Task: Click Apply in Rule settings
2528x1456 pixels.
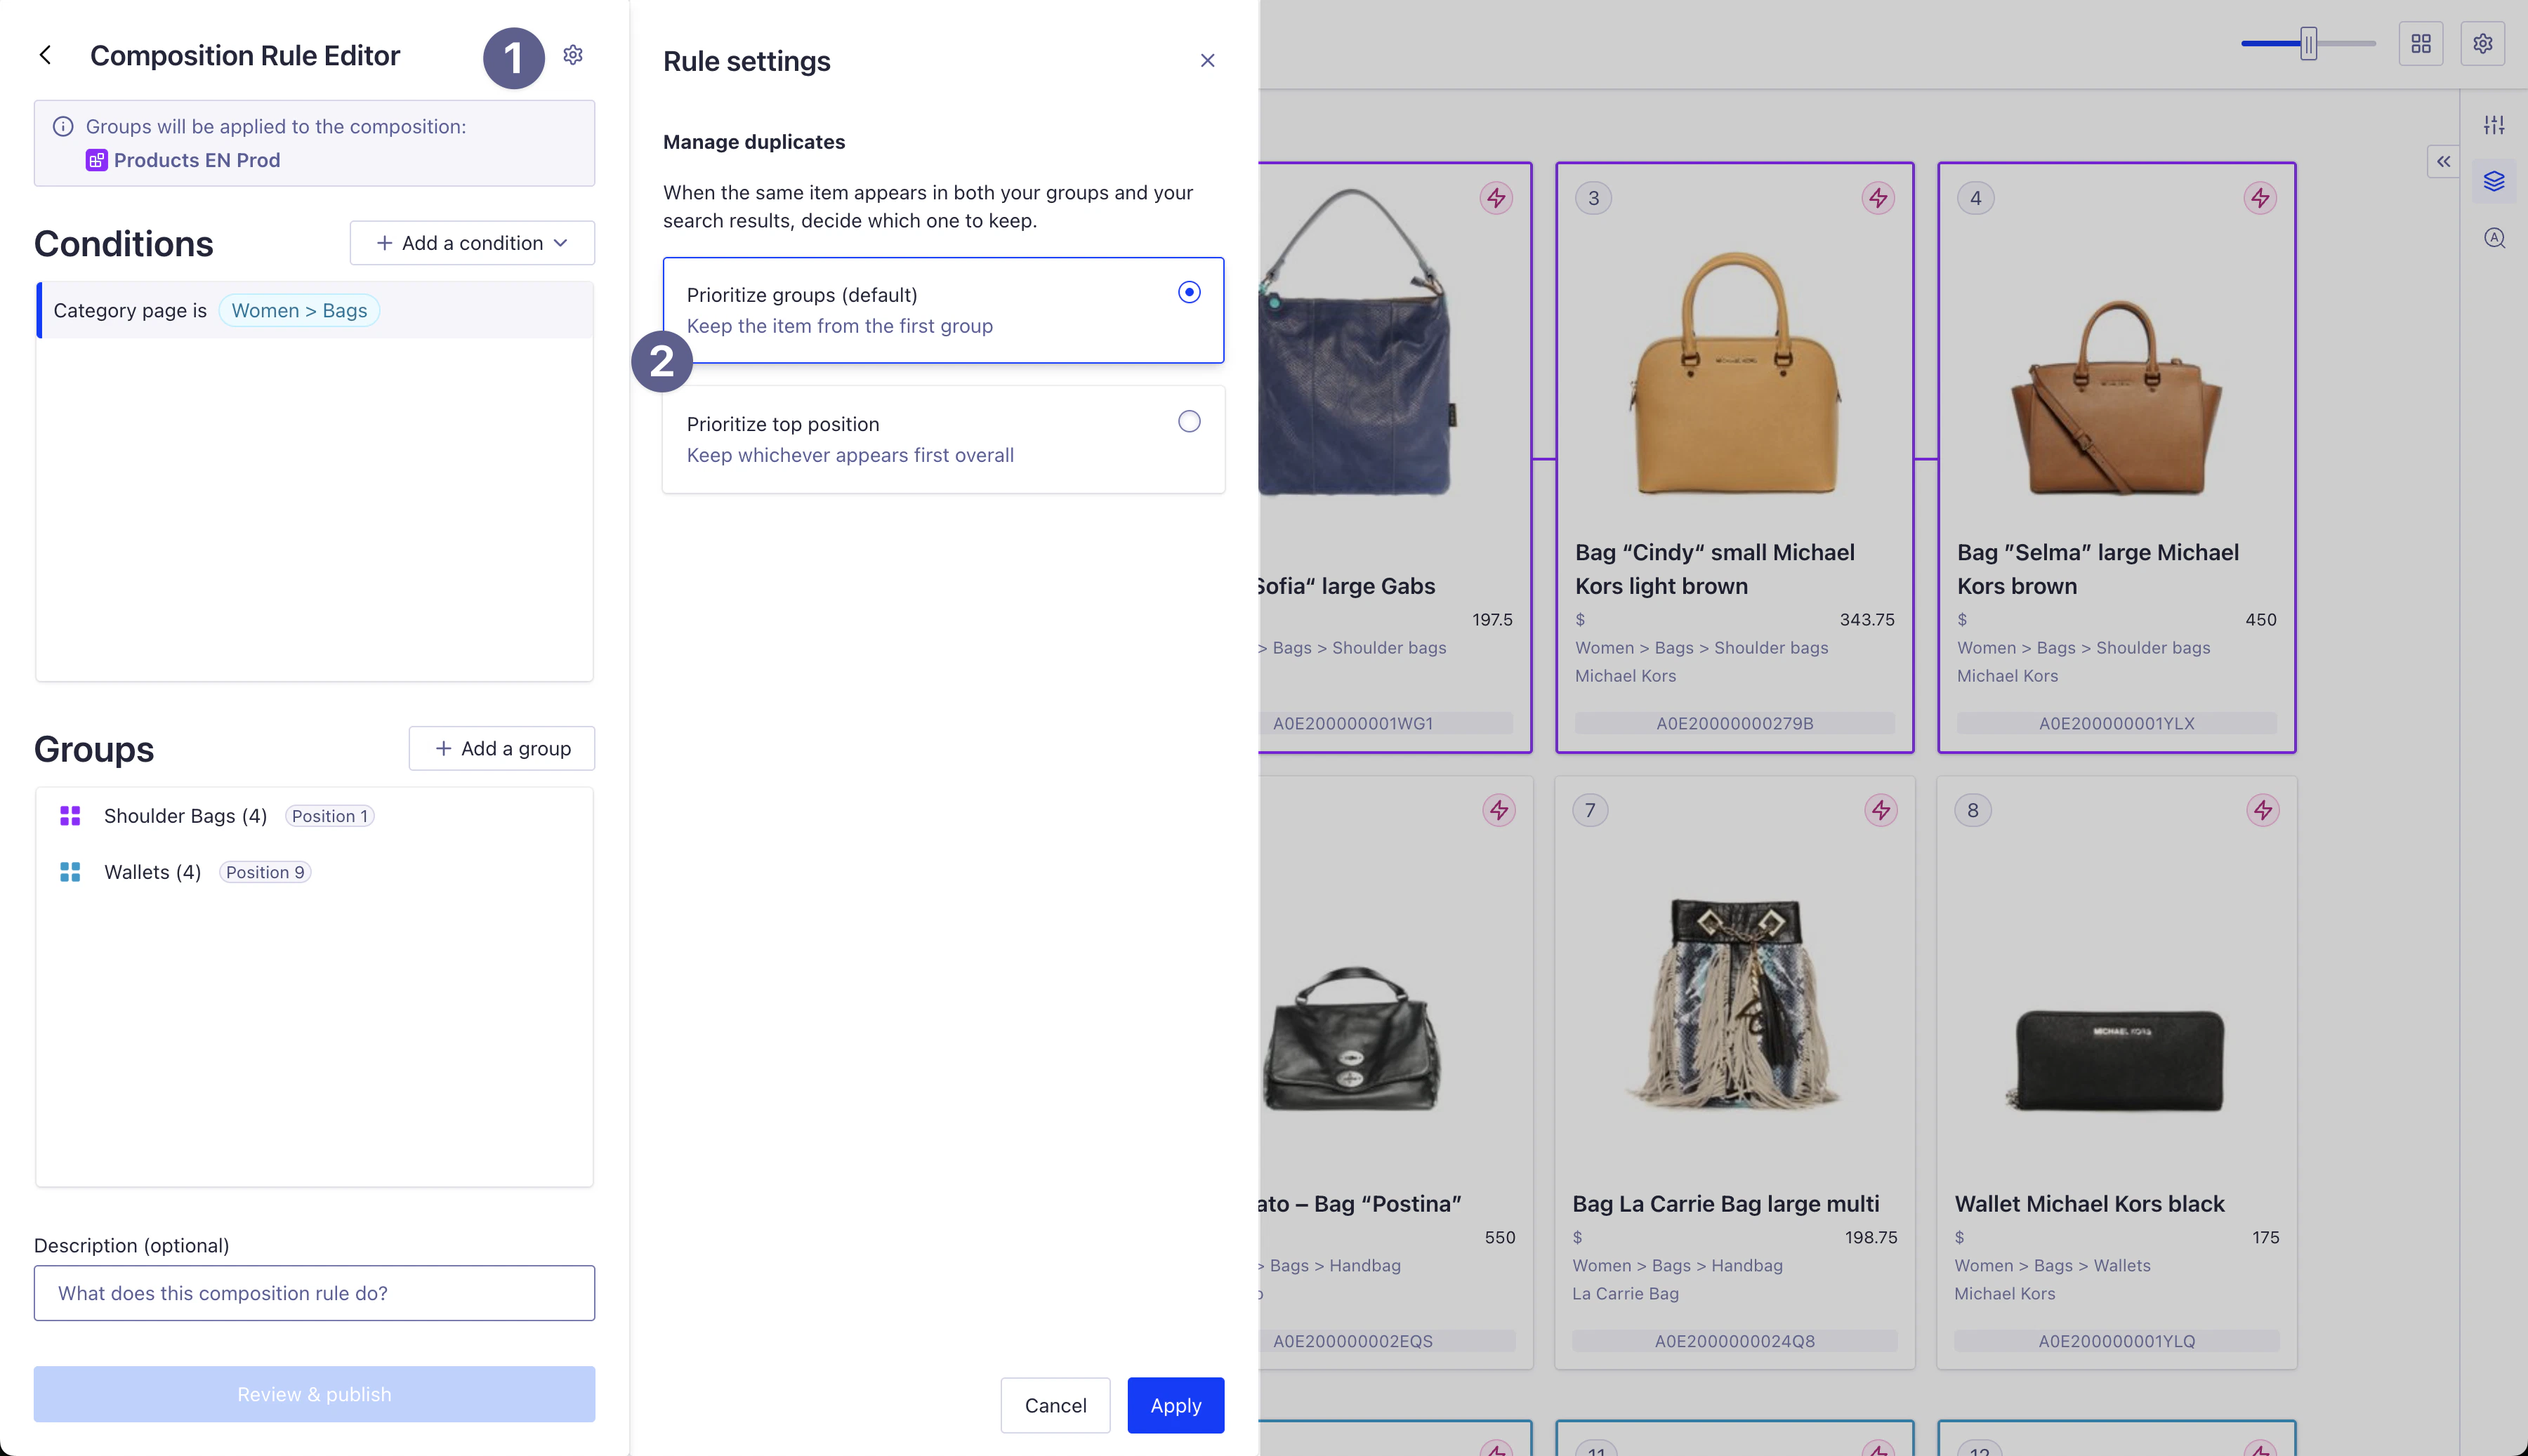Action: coord(1175,1405)
